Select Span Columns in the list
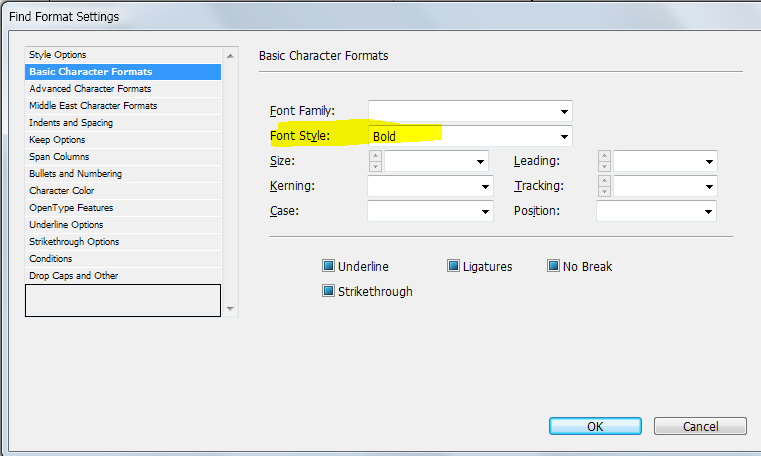 click(123, 157)
